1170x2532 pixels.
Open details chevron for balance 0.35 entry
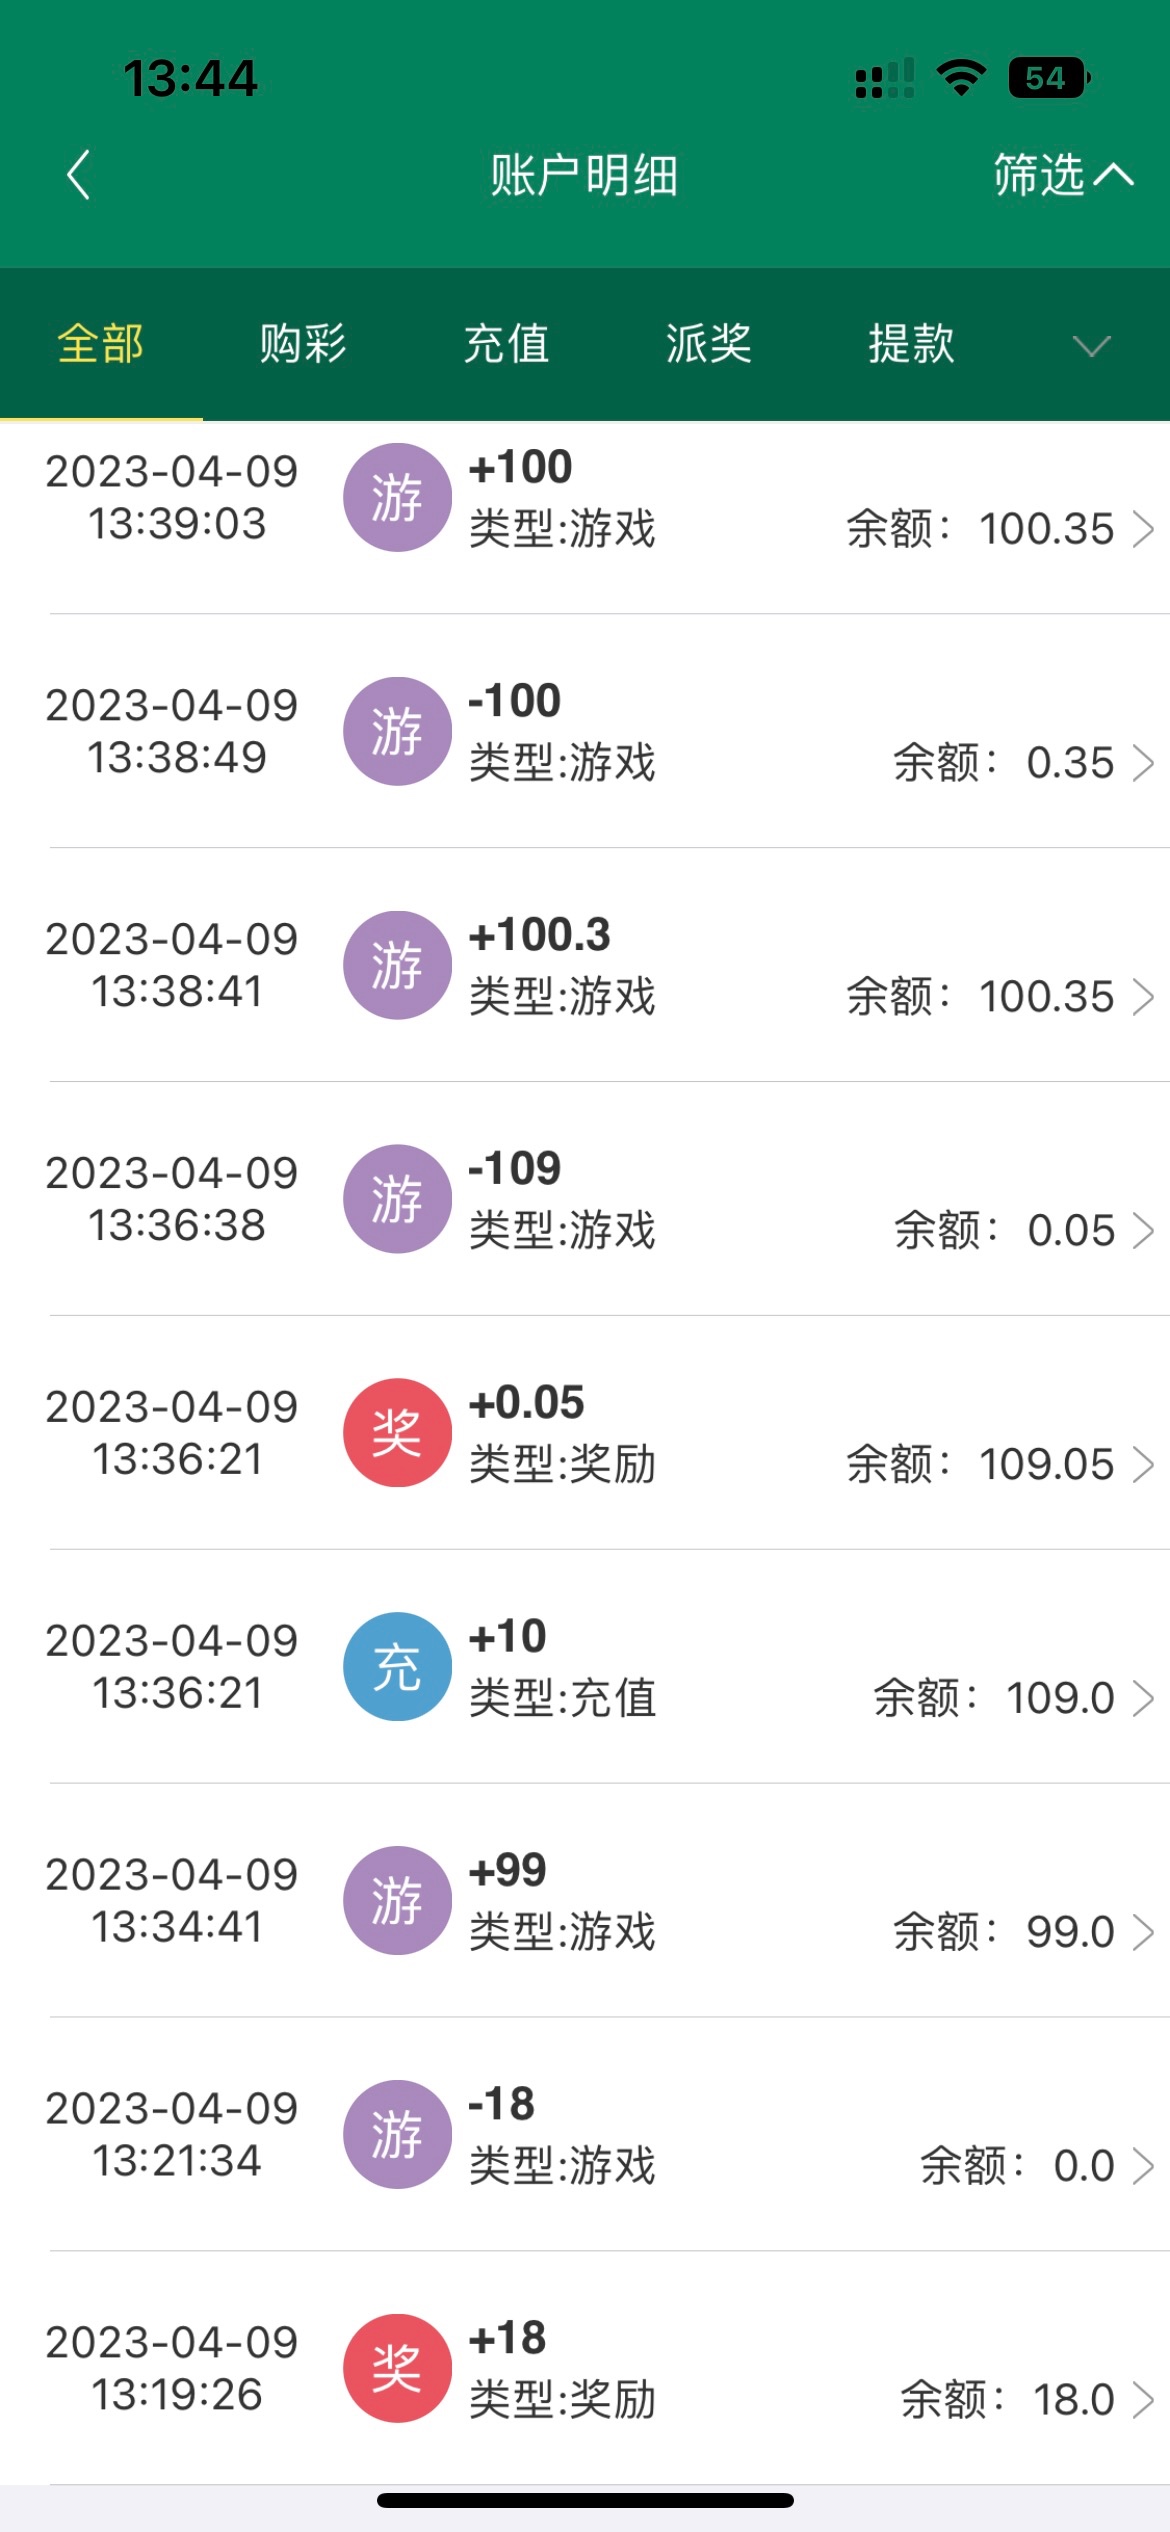(x=1143, y=763)
